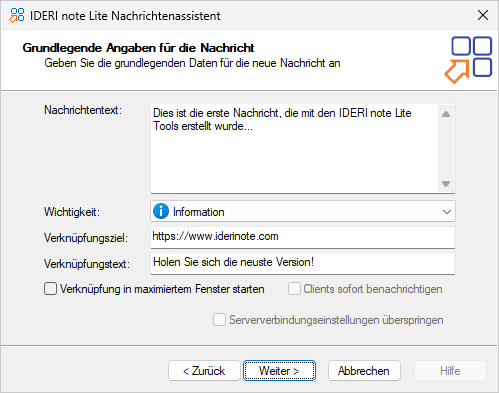Screen dimensions: 499x393
Task: Click the Hilfe button
Action: [x=450, y=370]
